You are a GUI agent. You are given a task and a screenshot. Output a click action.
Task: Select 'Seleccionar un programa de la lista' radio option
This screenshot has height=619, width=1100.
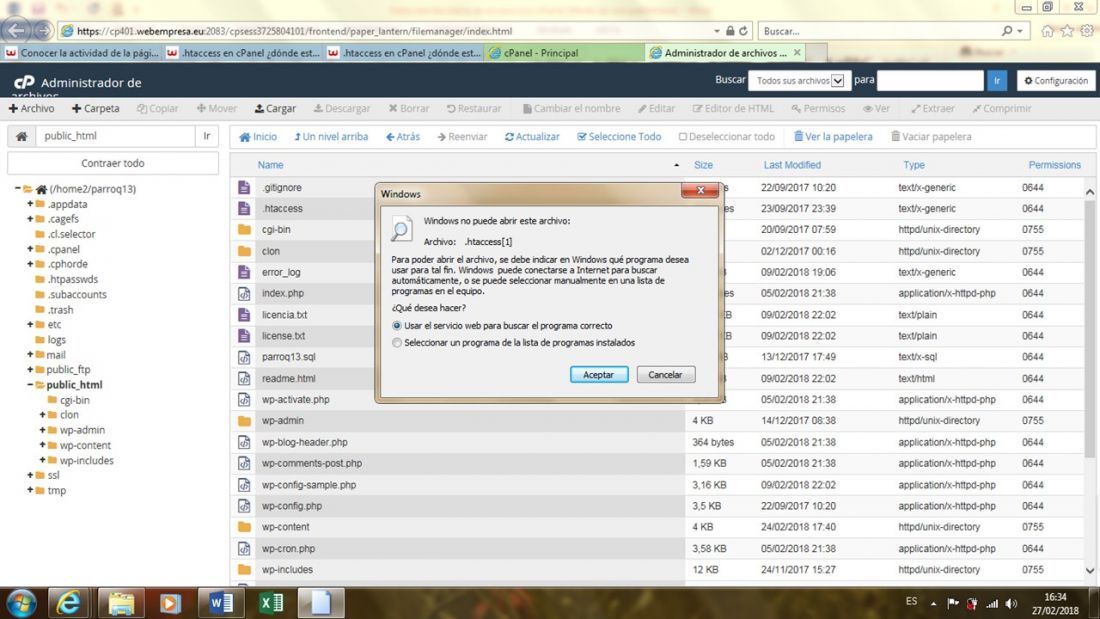[x=397, y=342]
